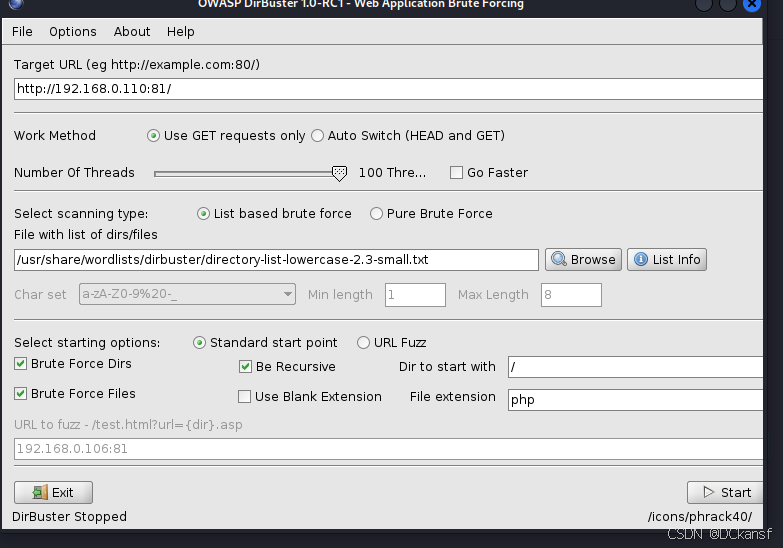Click the Min length field
783x548 pixels.
point(415,295)
